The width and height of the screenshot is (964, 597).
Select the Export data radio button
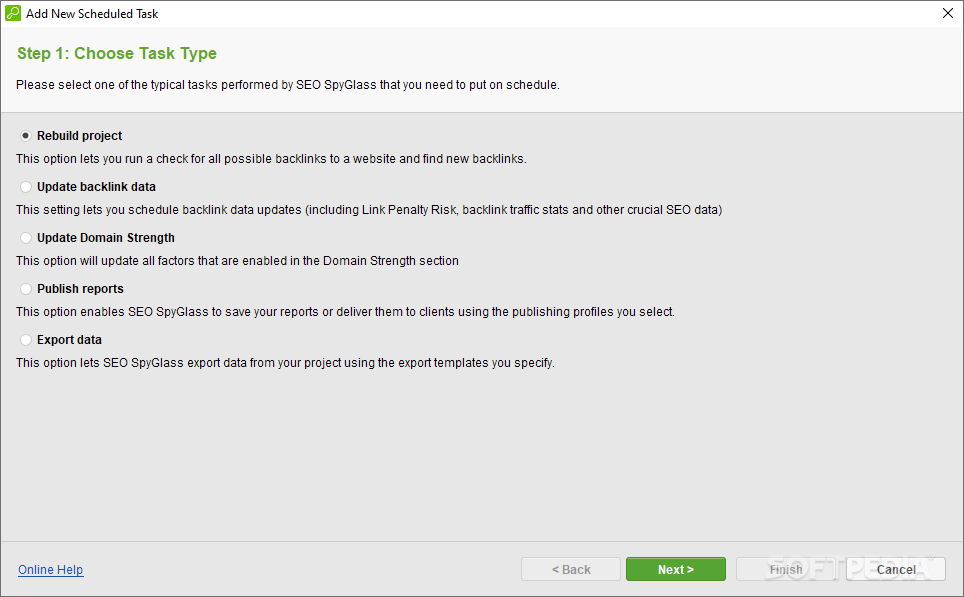pyautogui.click(x=26, y=340)
